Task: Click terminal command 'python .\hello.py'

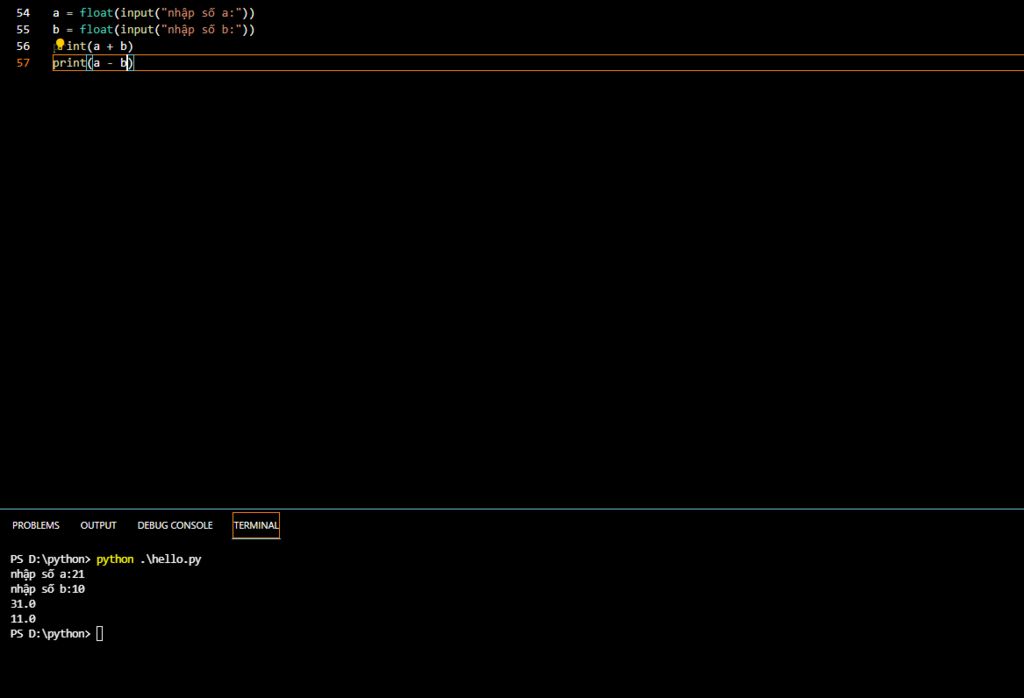Action: pos(149,560)
